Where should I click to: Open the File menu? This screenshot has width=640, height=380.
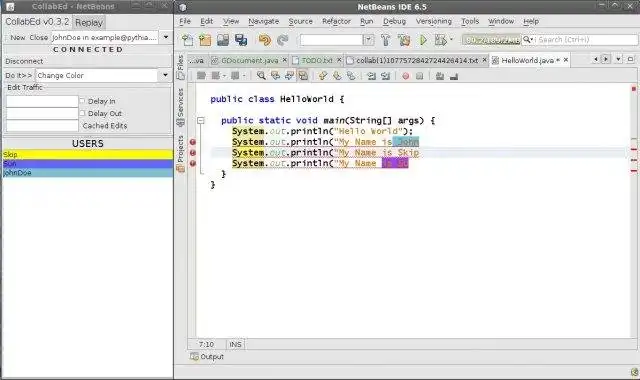pos(185,21)
